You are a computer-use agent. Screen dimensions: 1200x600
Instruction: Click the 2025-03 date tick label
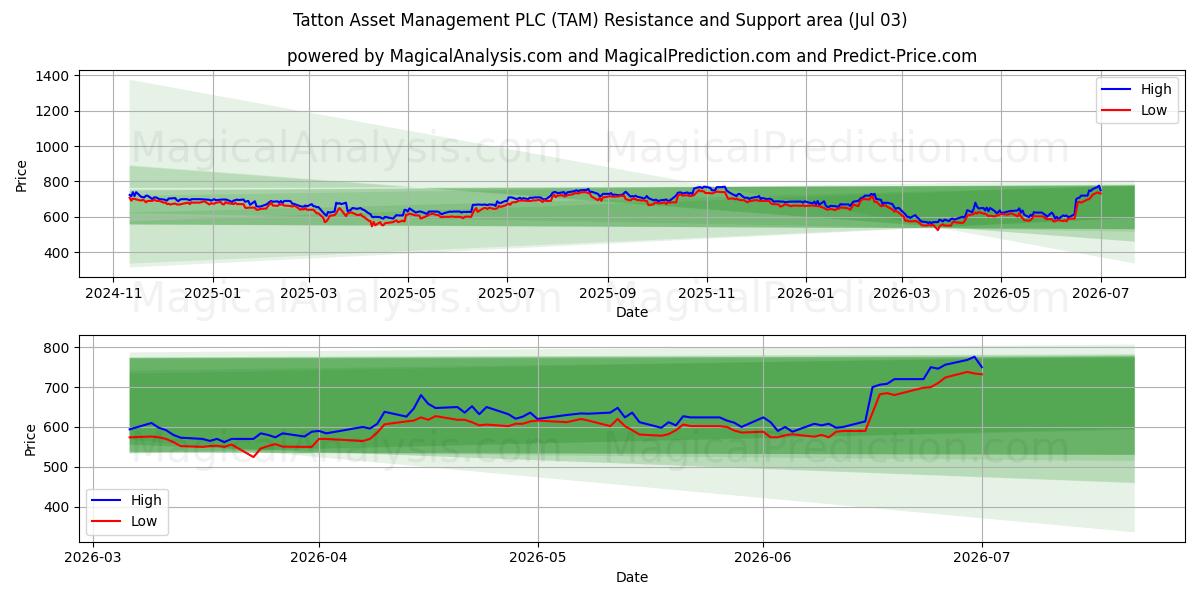pos(309,294)
